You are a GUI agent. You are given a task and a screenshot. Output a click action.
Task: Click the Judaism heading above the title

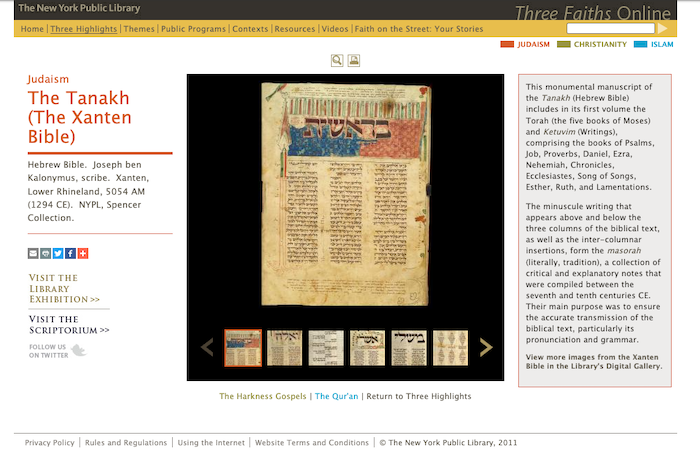coord(48,79)
